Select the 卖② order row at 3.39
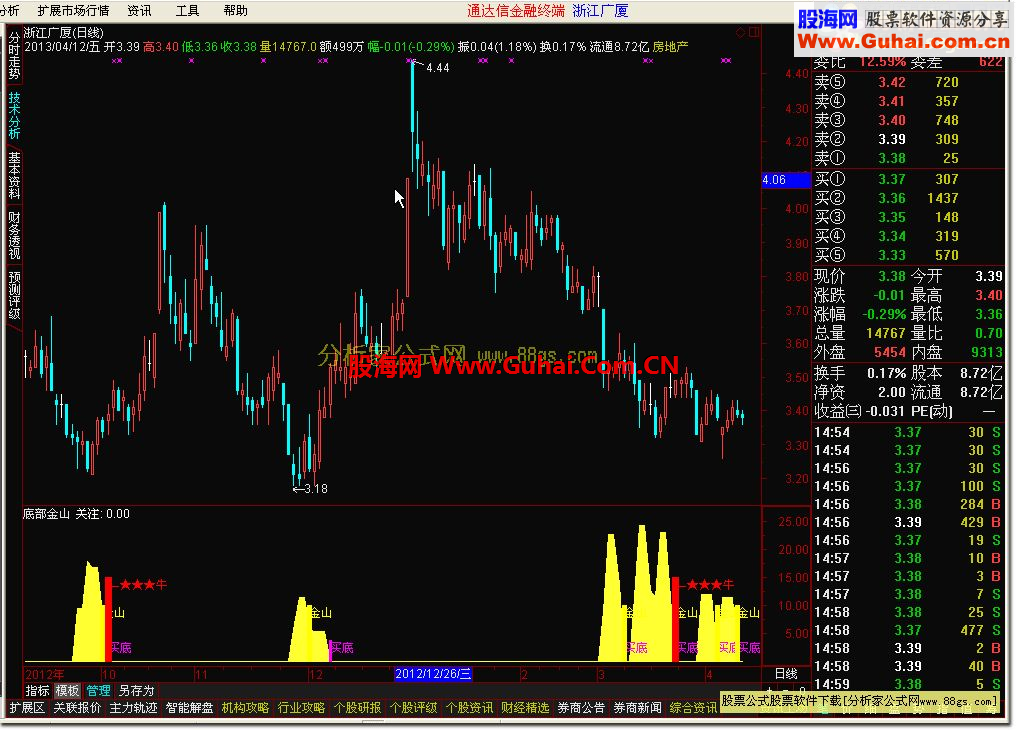 [908, 139]
